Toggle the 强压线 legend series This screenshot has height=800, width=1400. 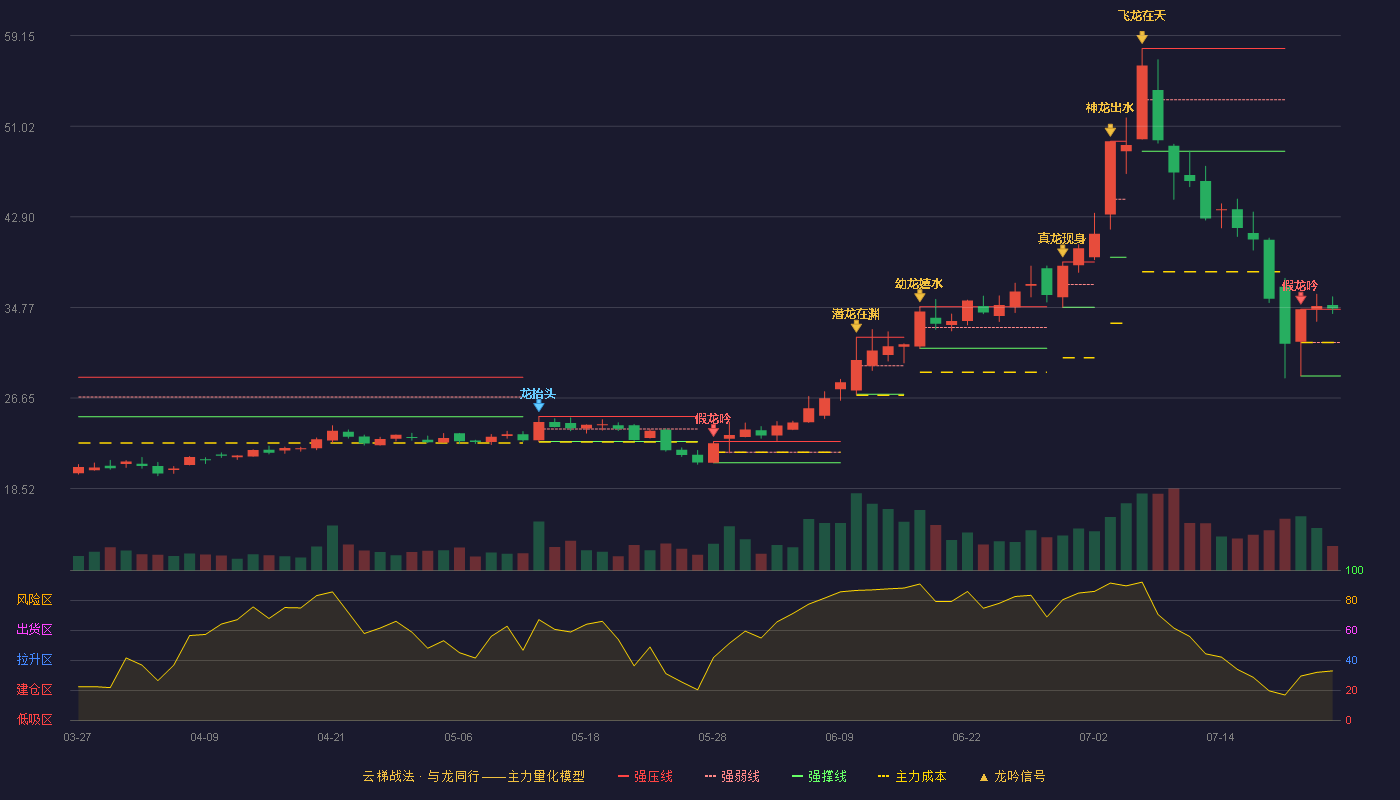tap(645, 776)
